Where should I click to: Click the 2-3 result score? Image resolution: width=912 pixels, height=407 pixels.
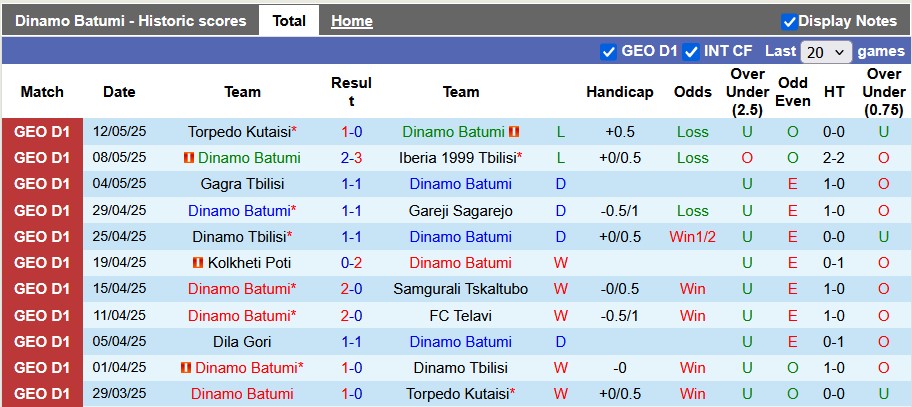click(x=351, y=158)
